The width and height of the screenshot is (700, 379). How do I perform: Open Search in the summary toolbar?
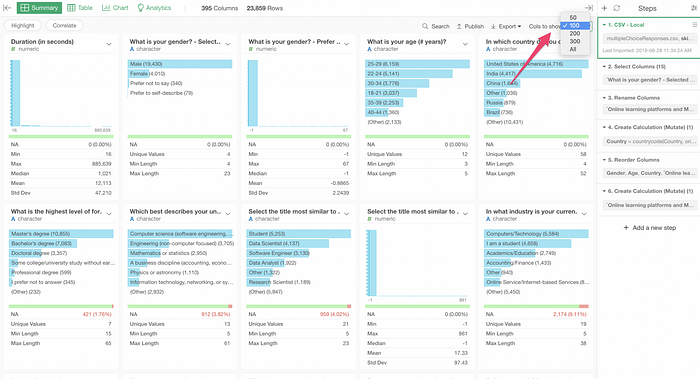pyautogui.click(x=436, y=26)
